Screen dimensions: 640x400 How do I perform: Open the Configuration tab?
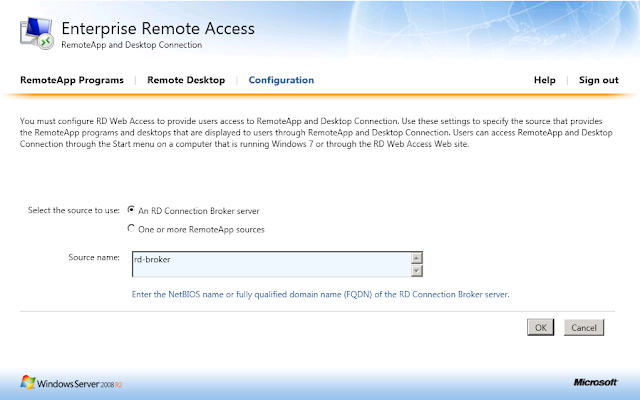(x=281, y=80)
